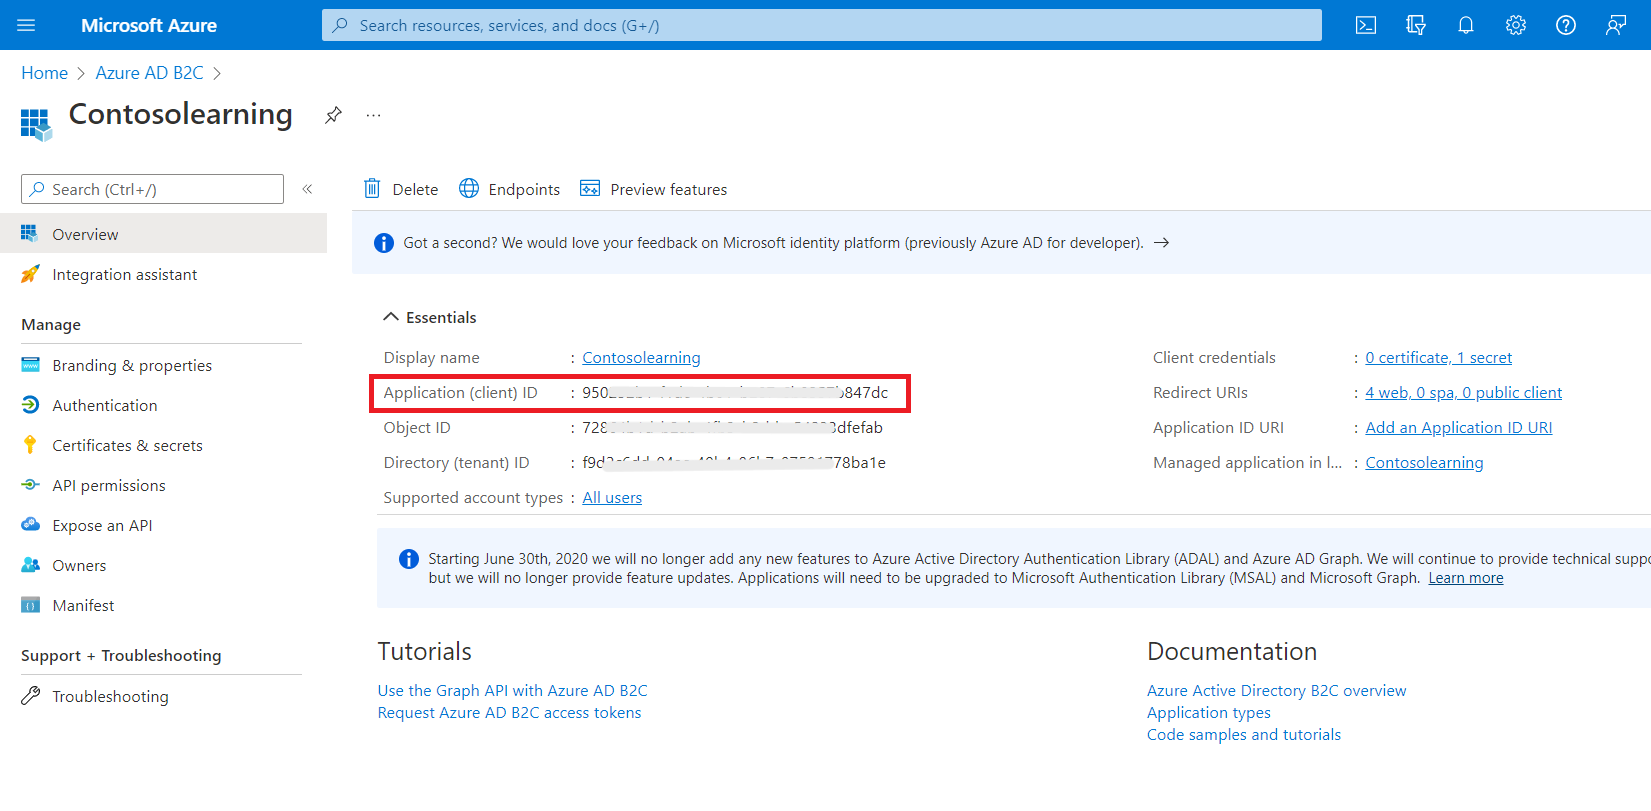This screenshot has width=1651, height=811.
Task: Click the ADAL notice info icon
Action: (x=409, y=559)
